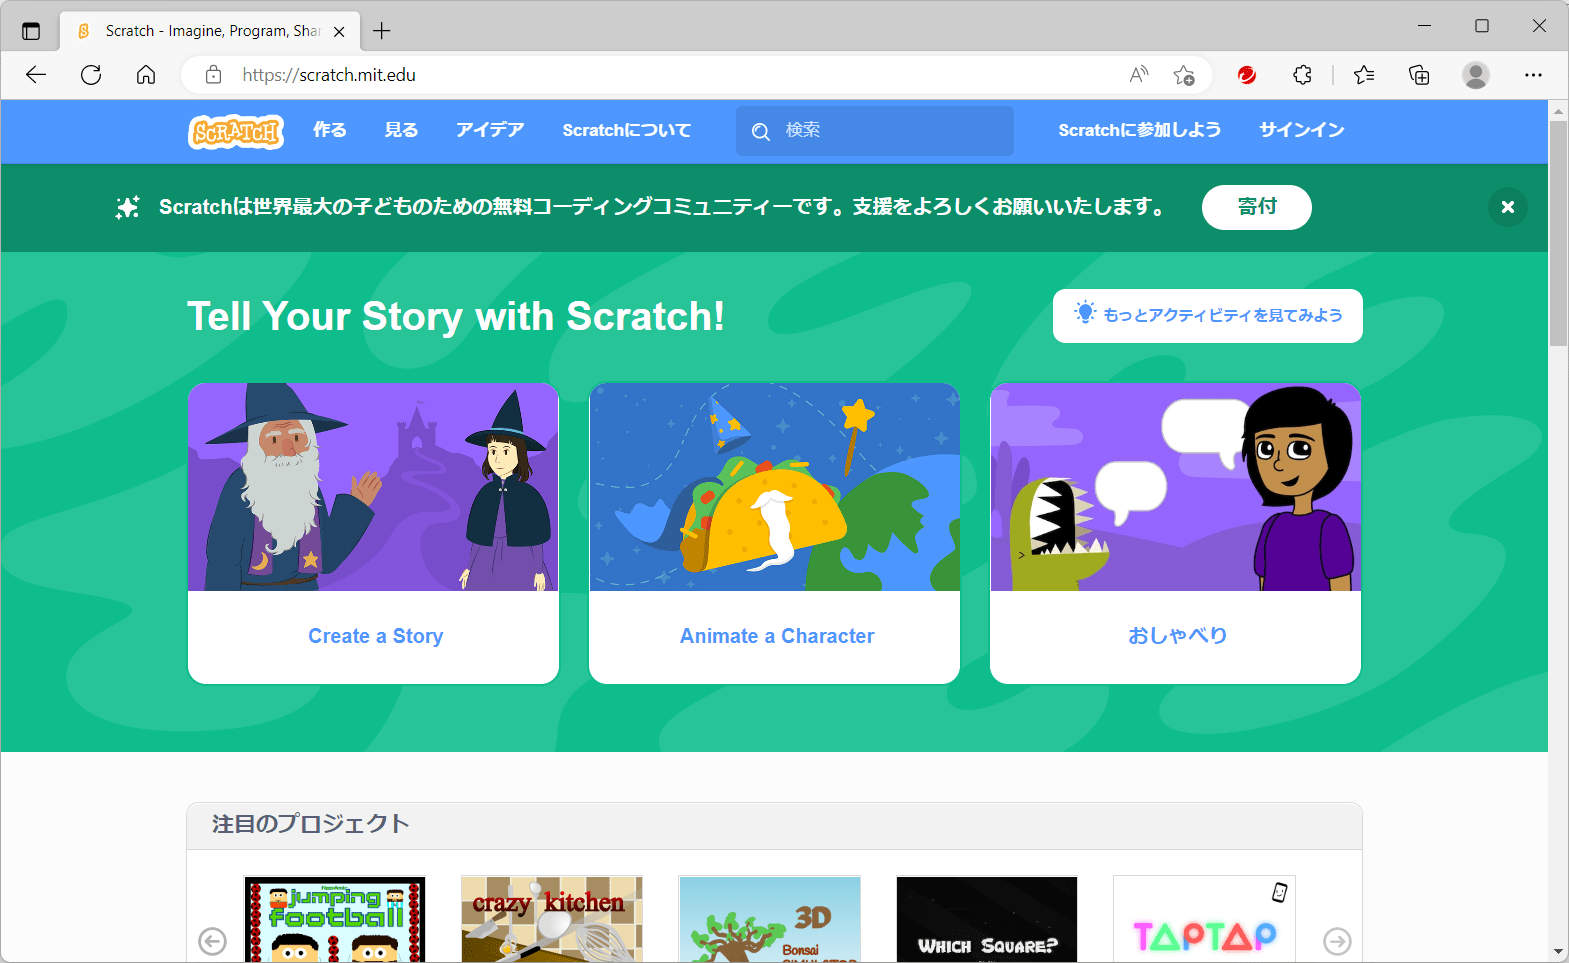This screenshot has width=1569, height=963.
Task: Click the next arrow in featured projects
Action: click(1336, 941)
